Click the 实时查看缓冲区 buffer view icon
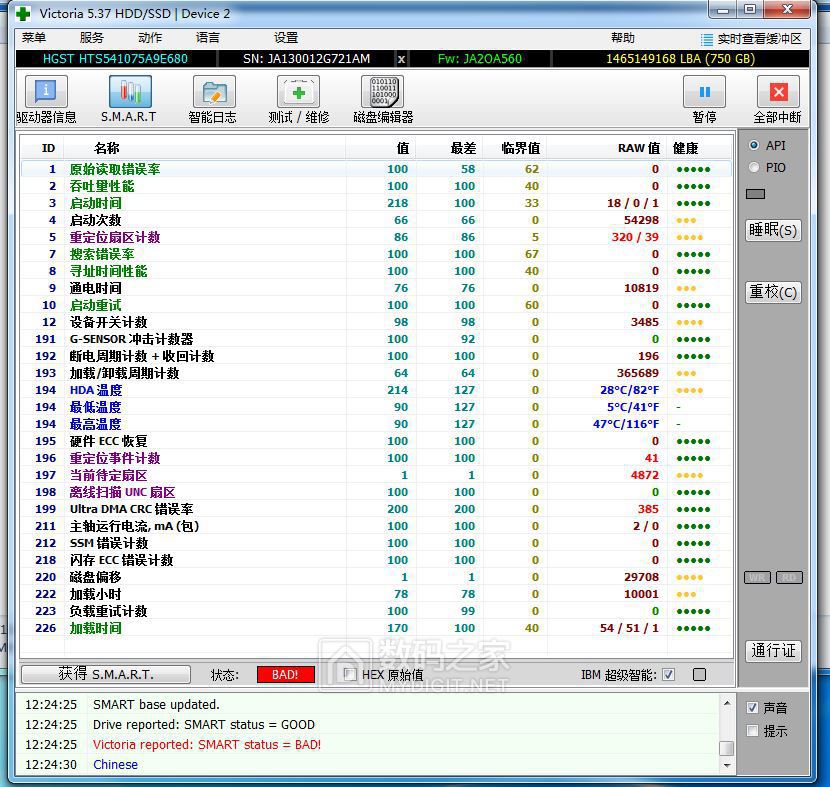The image size is (830, 787). (707, 40)
